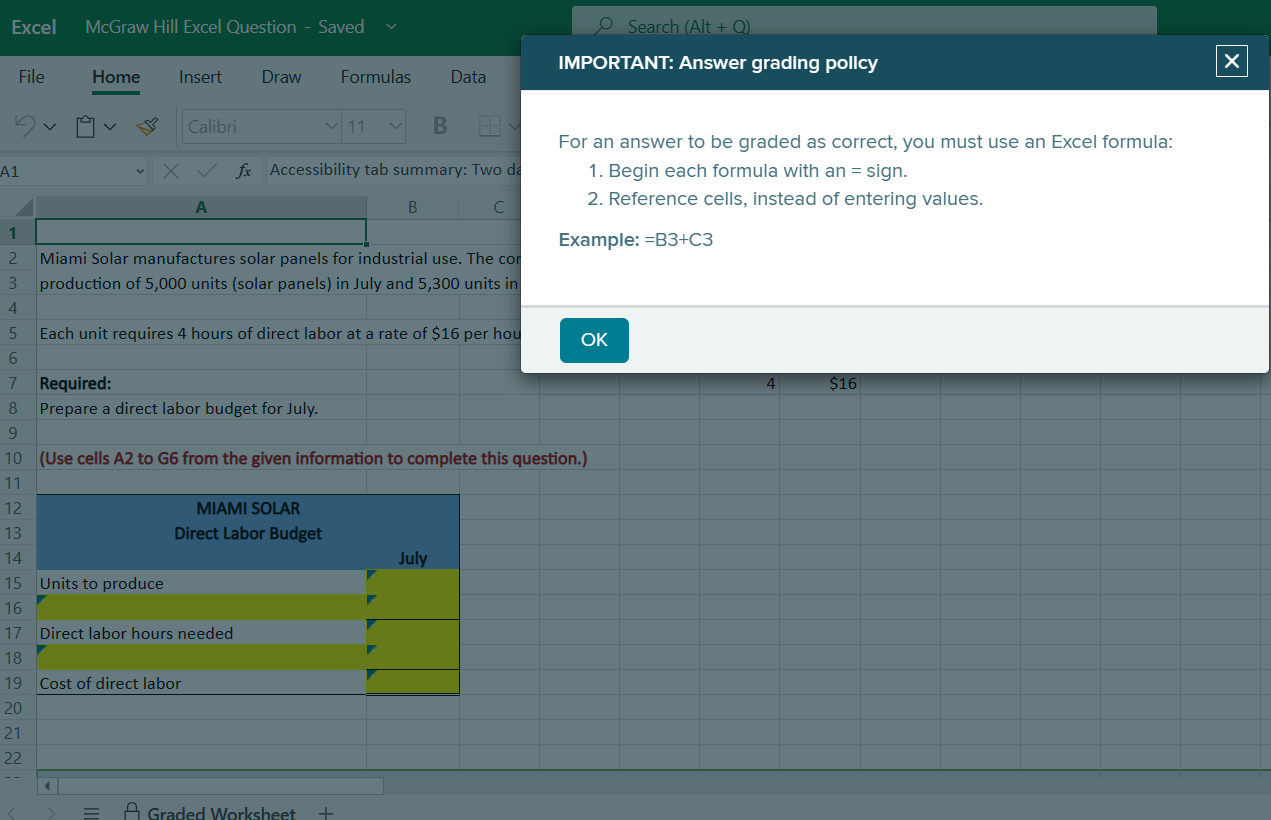Switch to the Data tab
The width and height of the screenshot is (1271, 820).
tap(468, 77)
